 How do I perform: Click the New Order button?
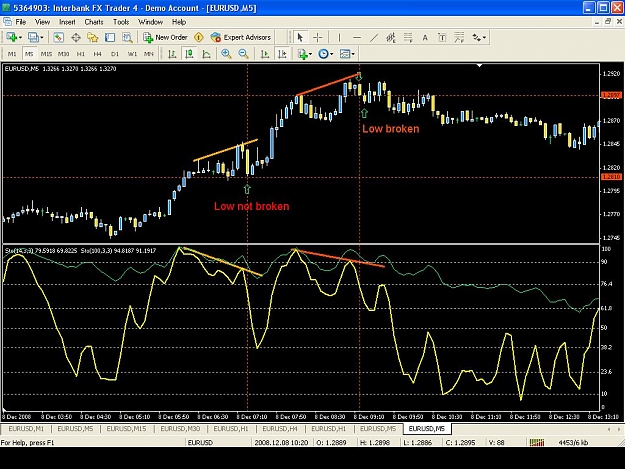coord(165,37)
